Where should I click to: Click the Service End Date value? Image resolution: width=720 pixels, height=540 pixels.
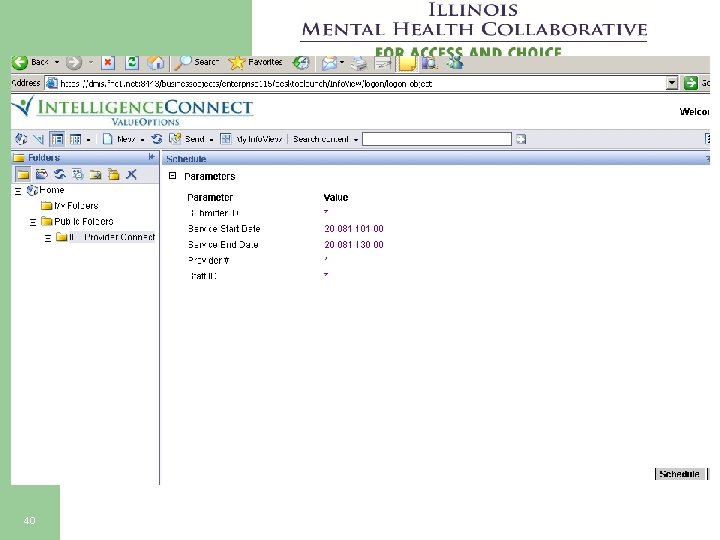pyautogui.click(x=354, y=244)
